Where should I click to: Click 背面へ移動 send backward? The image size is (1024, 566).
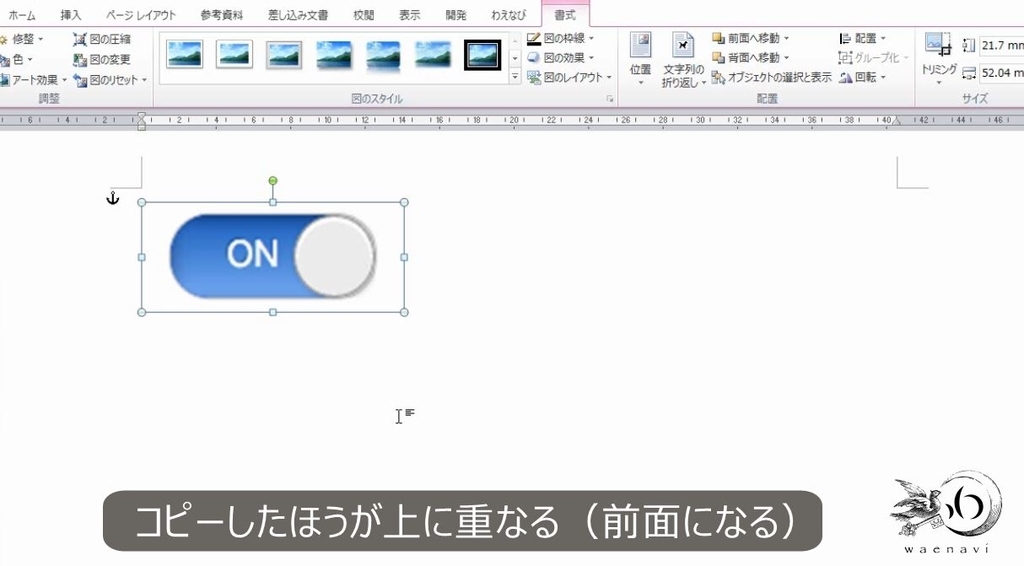pyautogui.click(x=746, y=57)
